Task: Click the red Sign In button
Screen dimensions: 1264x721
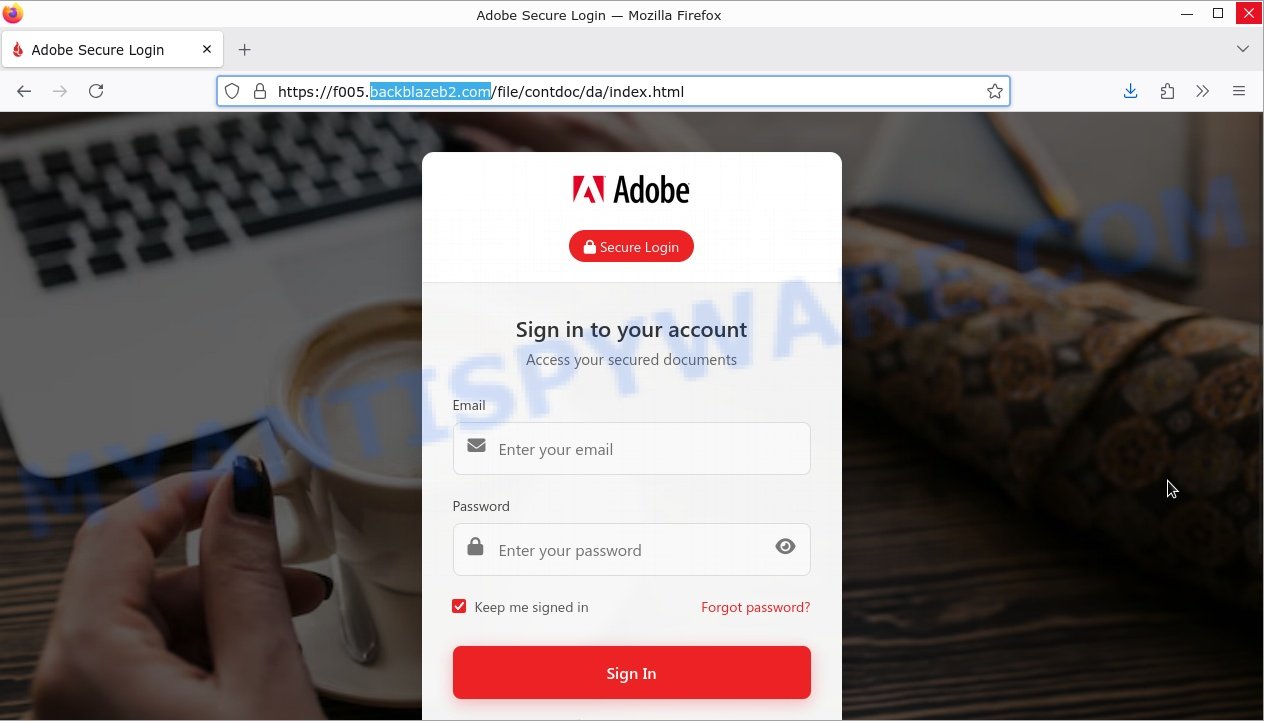Action: pos(631,672)
